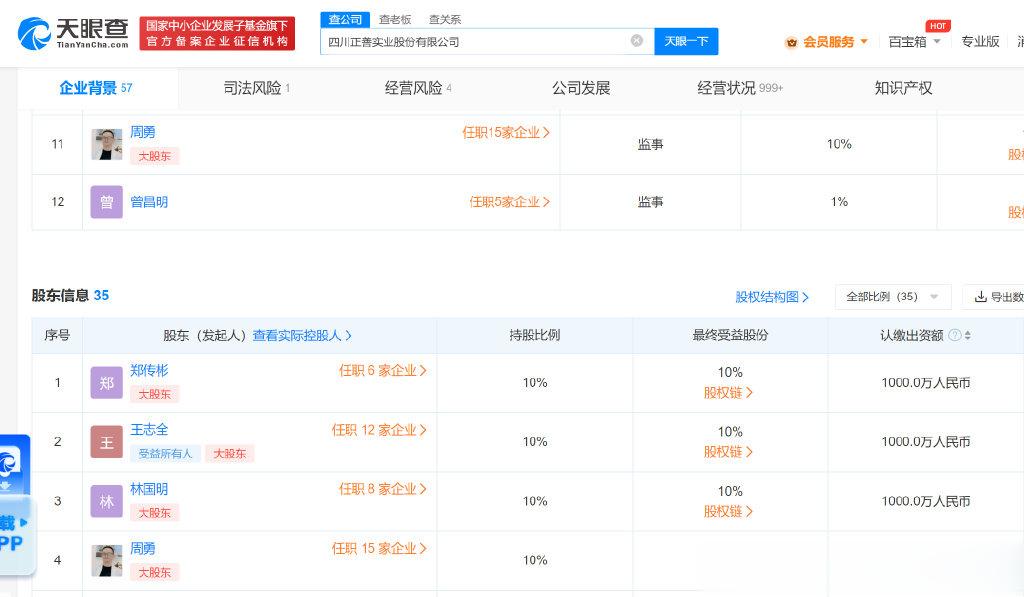
Task: Click the 查看实际控股人 link
Action: pos(302,335)
